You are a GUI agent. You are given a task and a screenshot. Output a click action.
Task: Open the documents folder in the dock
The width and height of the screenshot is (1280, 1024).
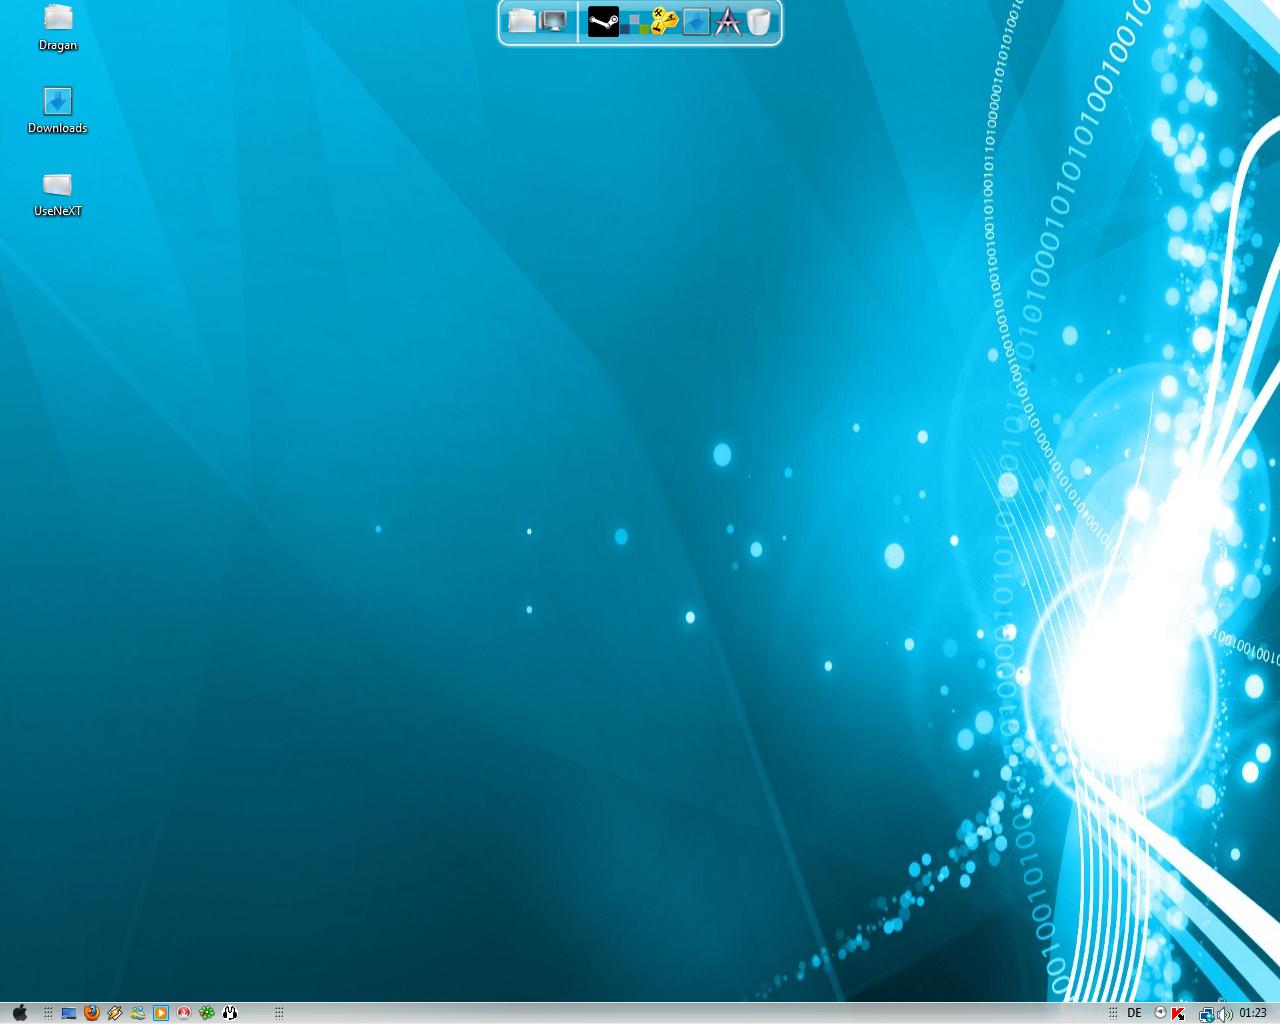coord(522,21)
